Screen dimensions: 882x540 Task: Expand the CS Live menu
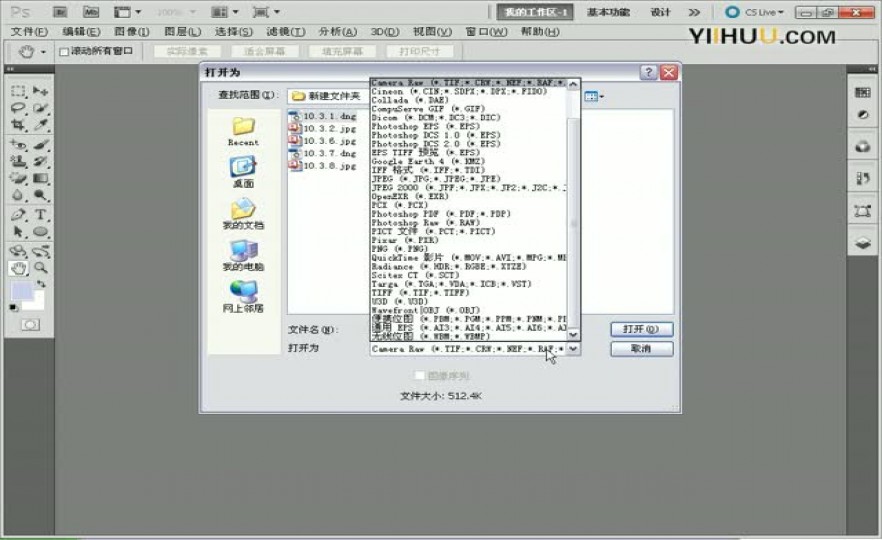click(754, 12)
